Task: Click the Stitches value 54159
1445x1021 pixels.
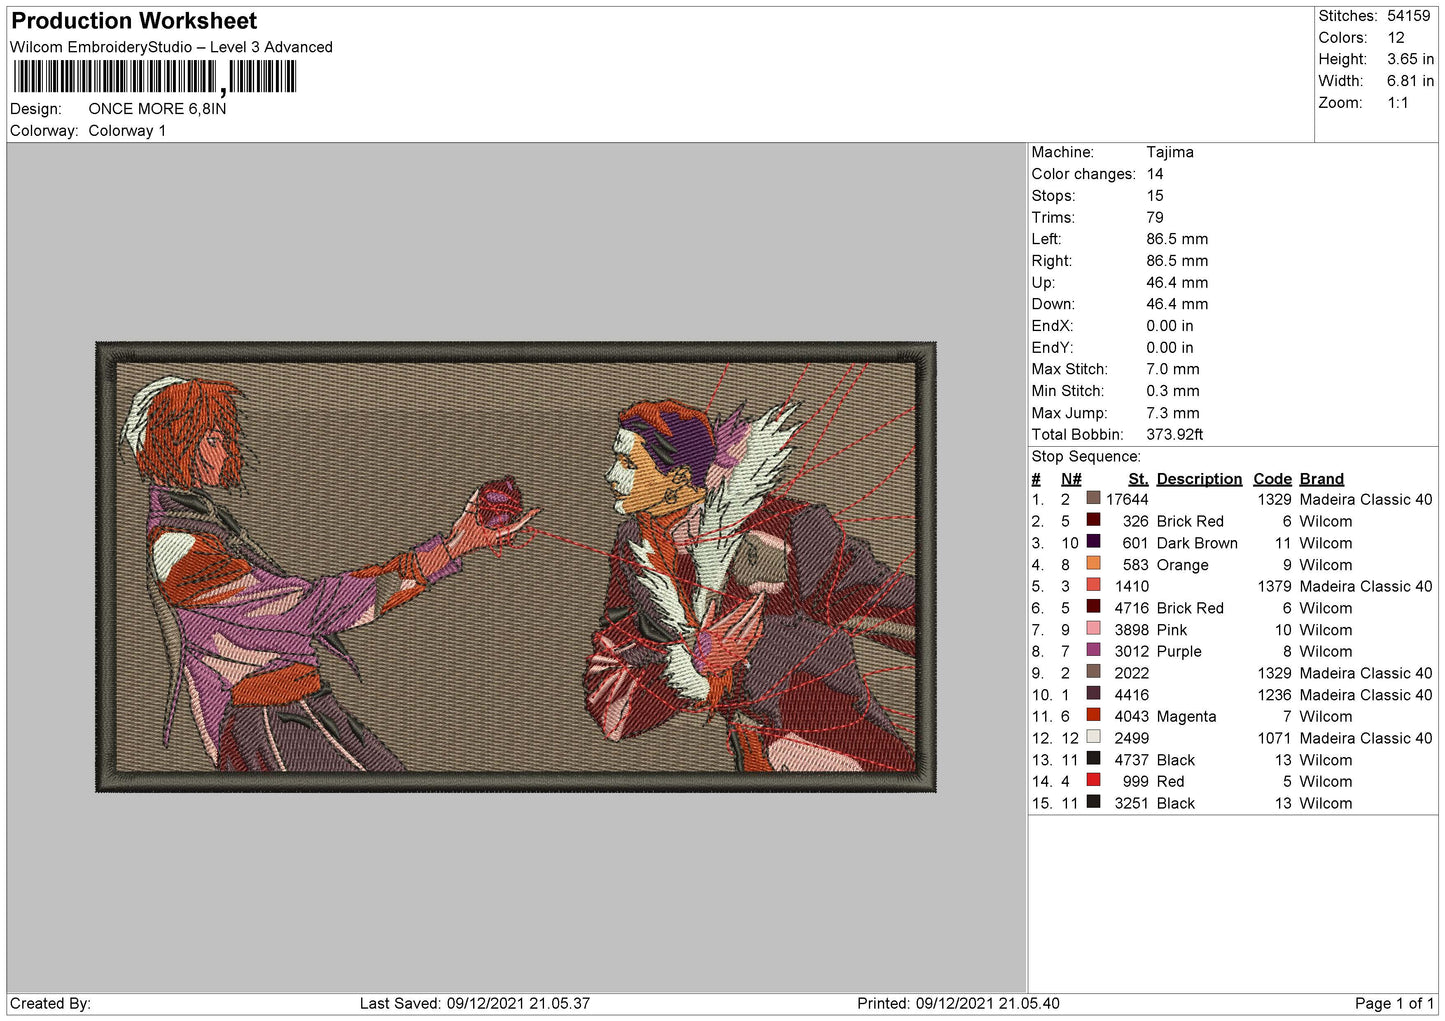Action: pos(1408,16)
